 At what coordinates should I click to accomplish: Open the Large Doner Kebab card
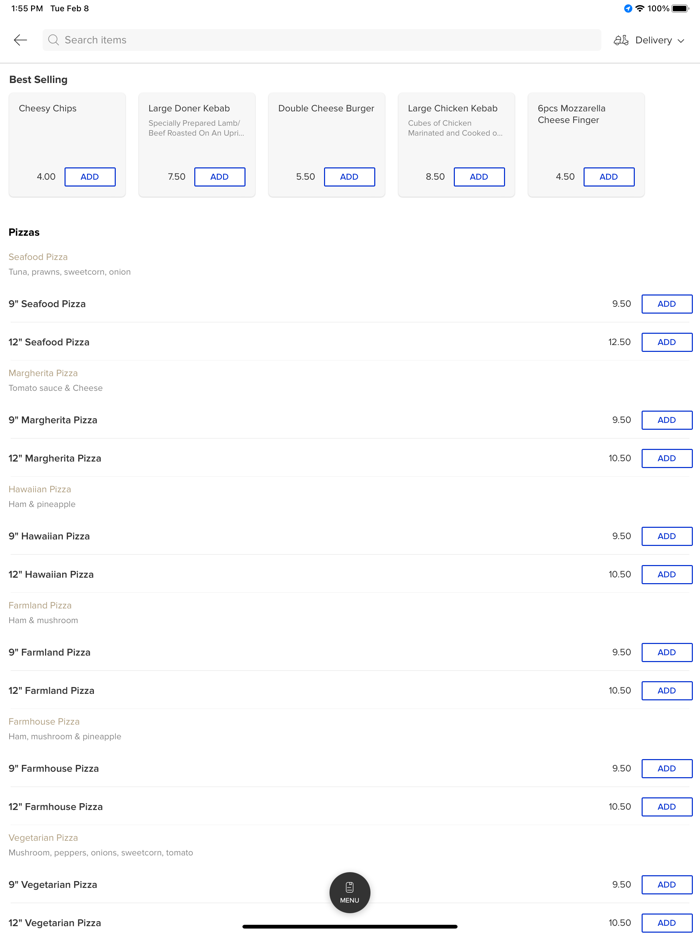[197, 145]
